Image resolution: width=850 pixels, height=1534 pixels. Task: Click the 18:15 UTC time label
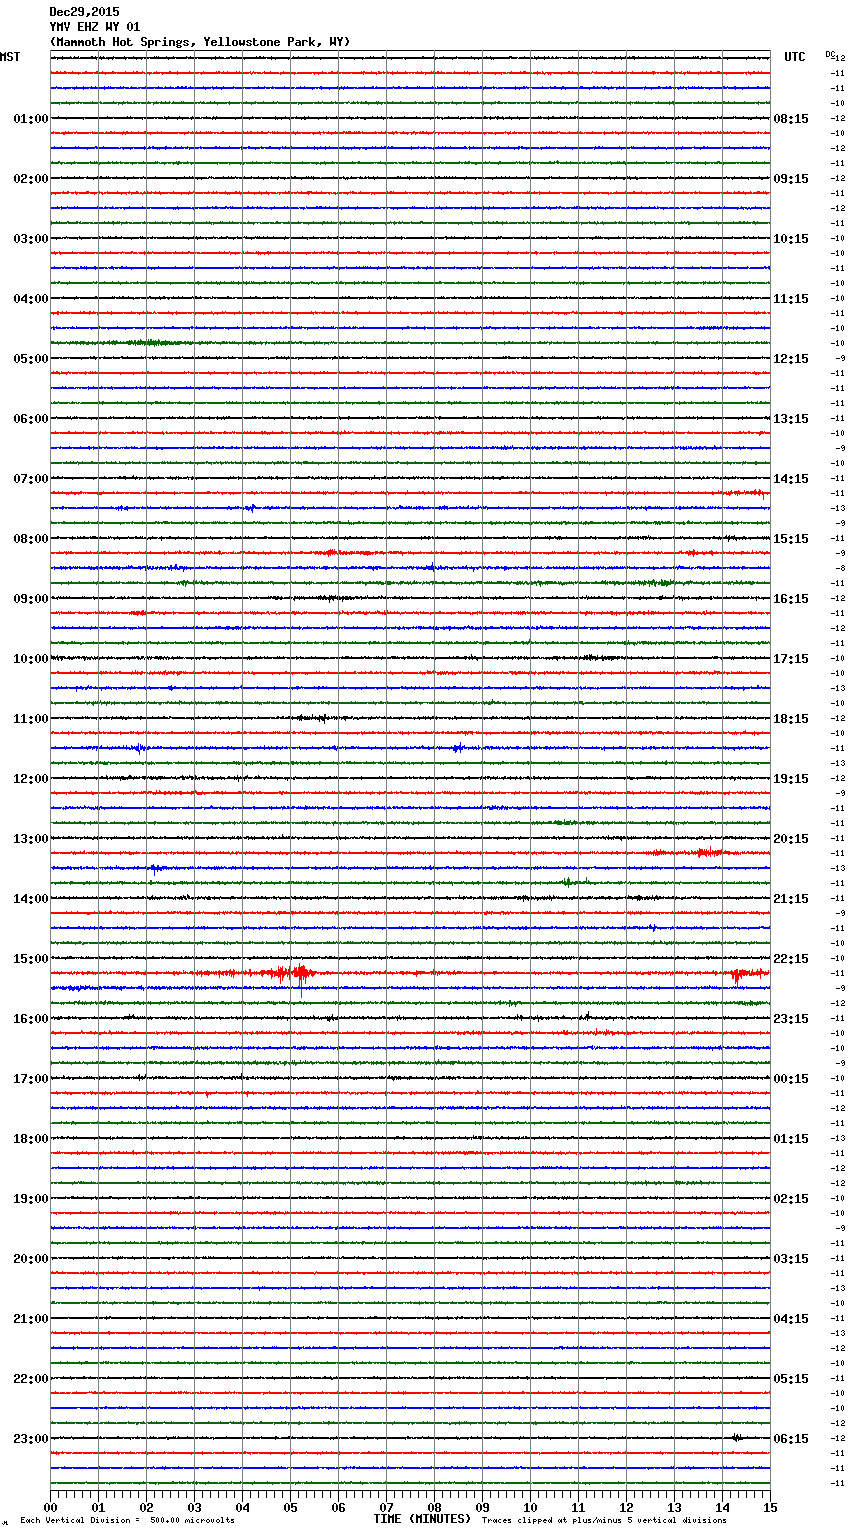791,718
